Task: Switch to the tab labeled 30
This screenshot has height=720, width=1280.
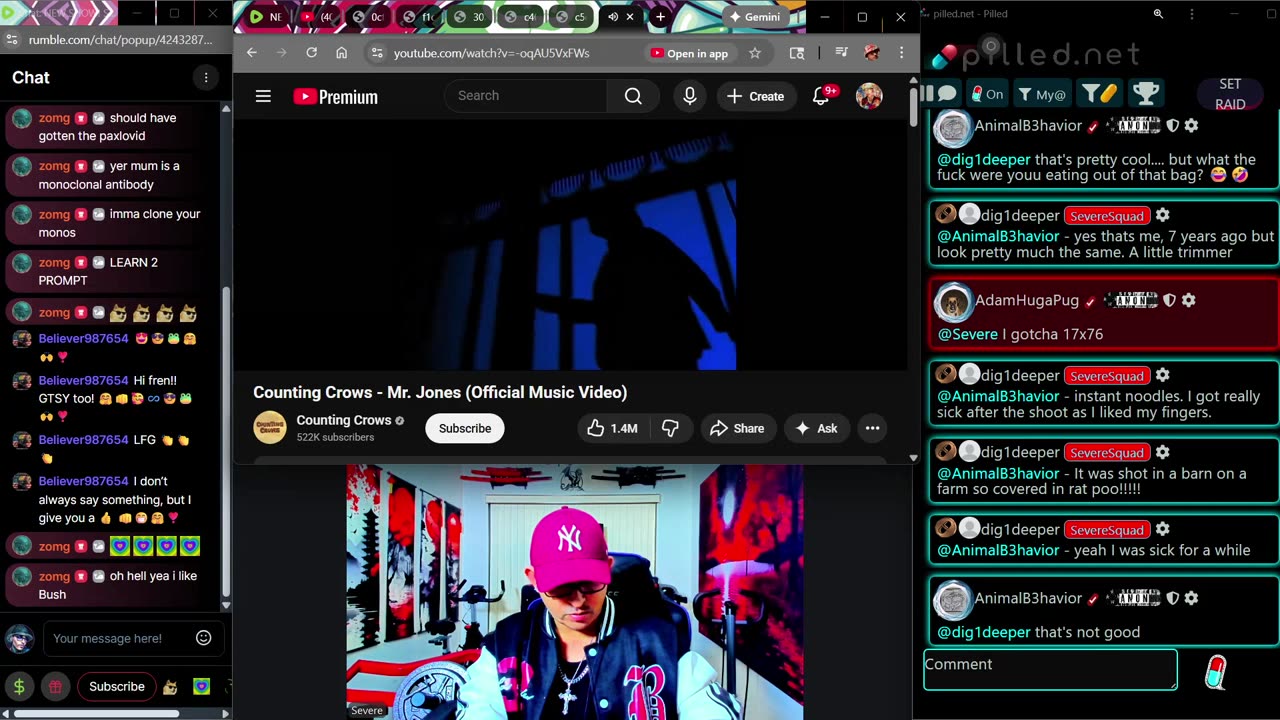Action: pyautogui.click(x=470, y=17)
